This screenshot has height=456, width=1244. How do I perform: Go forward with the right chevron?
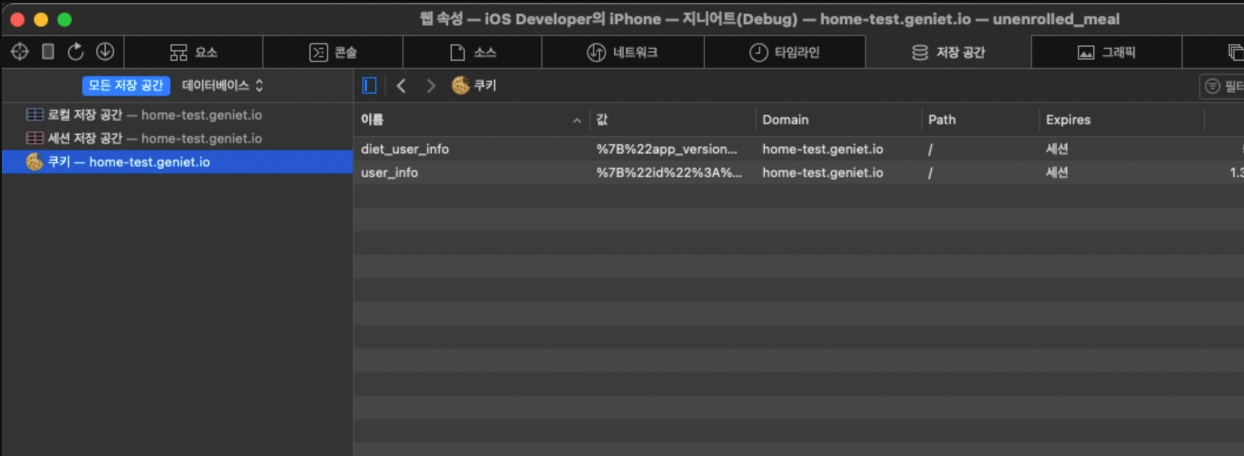[x=431, y=86]
